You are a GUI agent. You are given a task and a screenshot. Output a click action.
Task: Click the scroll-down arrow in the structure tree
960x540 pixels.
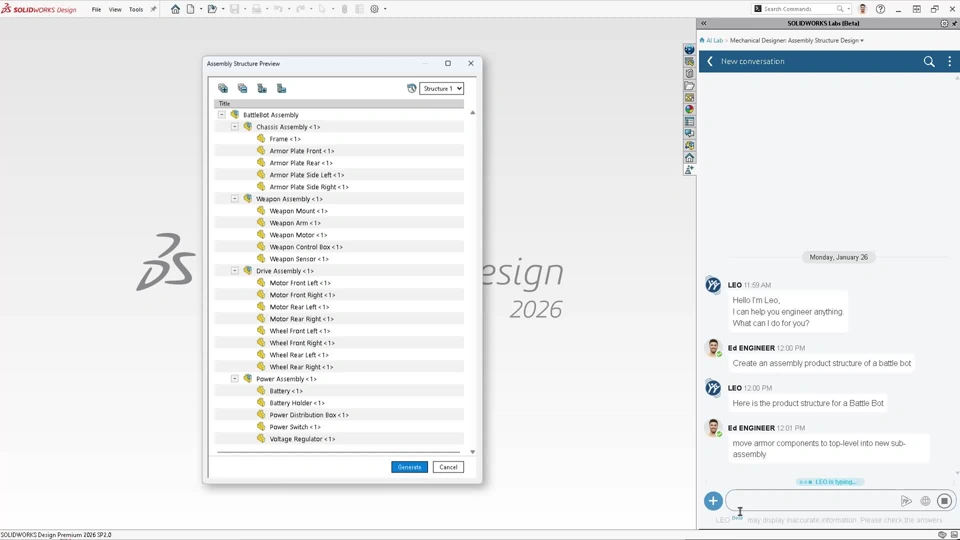(472, 452)
